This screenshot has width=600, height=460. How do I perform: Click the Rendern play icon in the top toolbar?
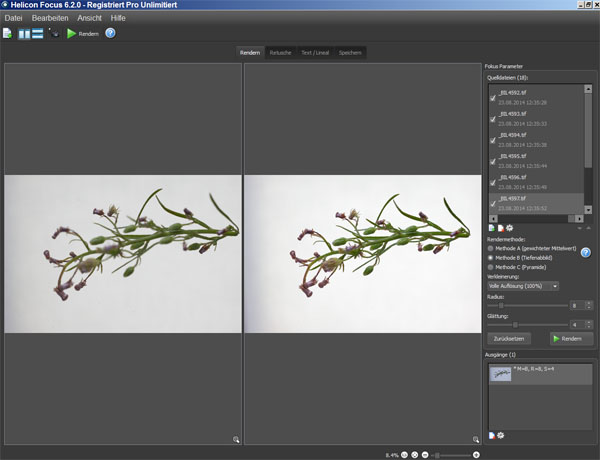(72, 33)
